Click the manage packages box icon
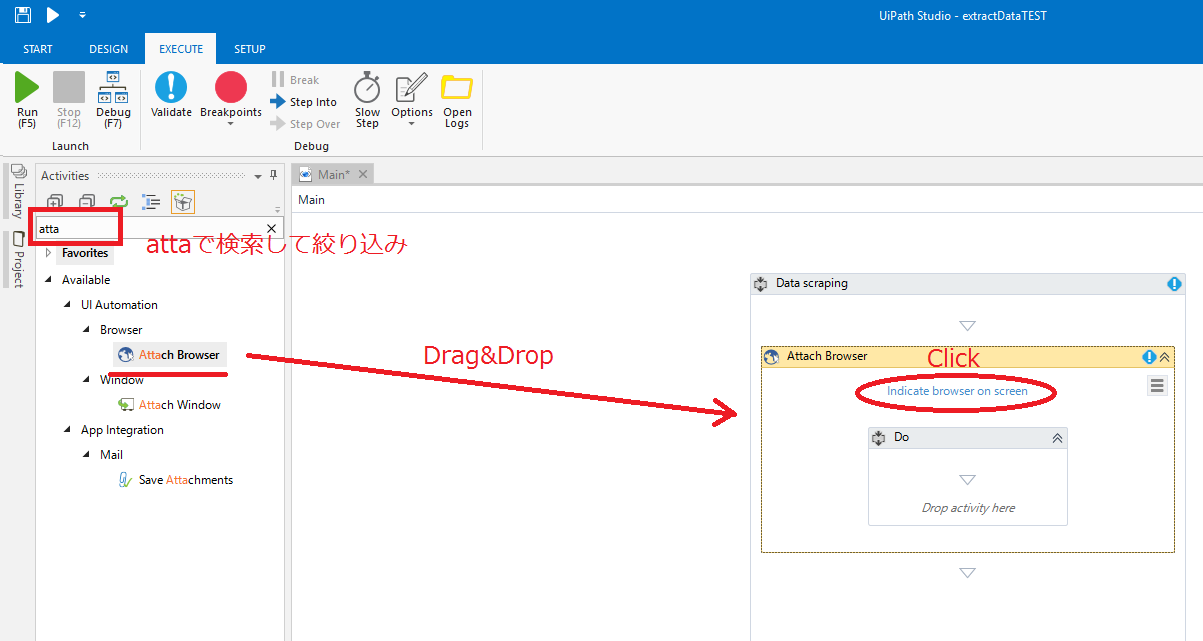 click(183, 202)
